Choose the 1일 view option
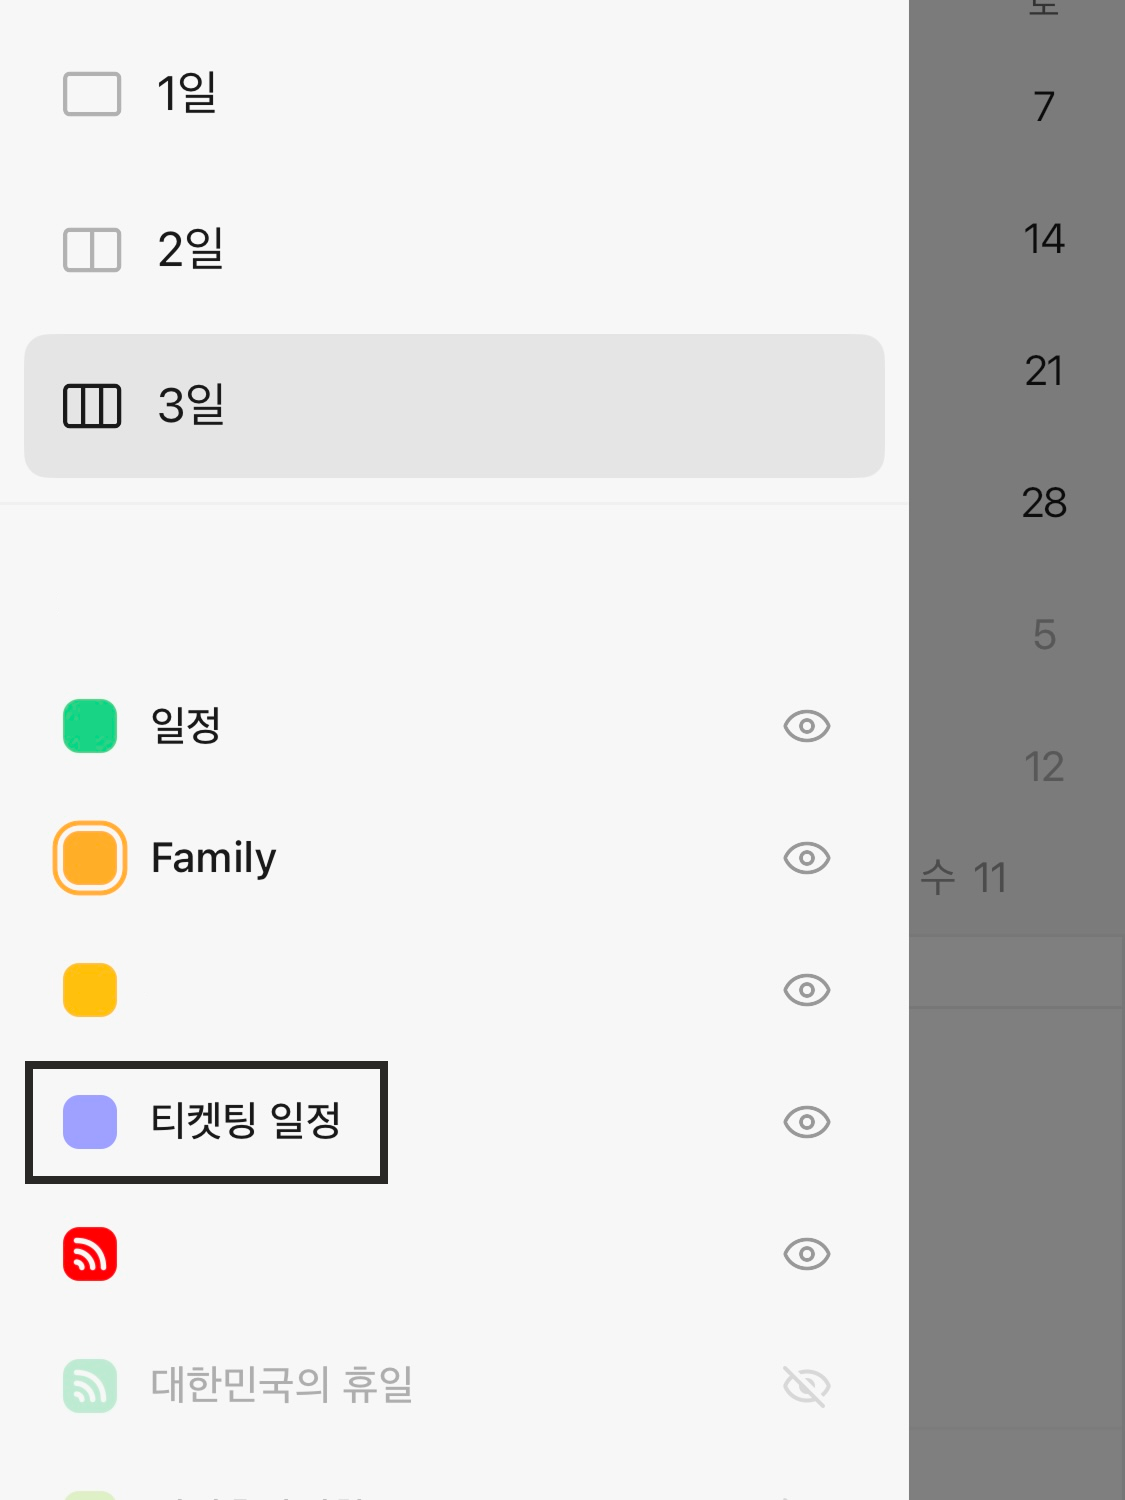This screenshot has height=1500, width=1125. 454,94
